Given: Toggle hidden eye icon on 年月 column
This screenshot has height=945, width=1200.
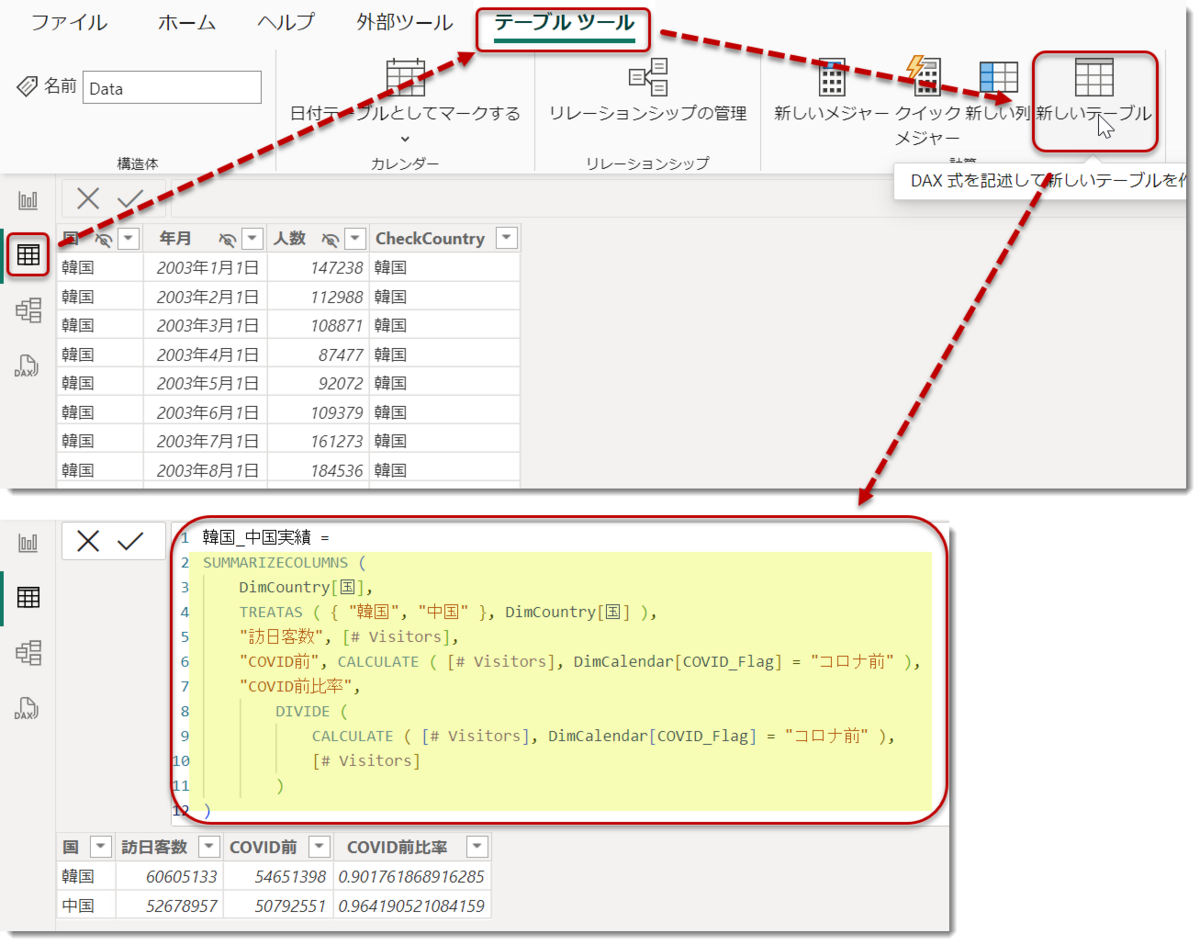Looking at the screenshot, I should [x=228, y=239].
